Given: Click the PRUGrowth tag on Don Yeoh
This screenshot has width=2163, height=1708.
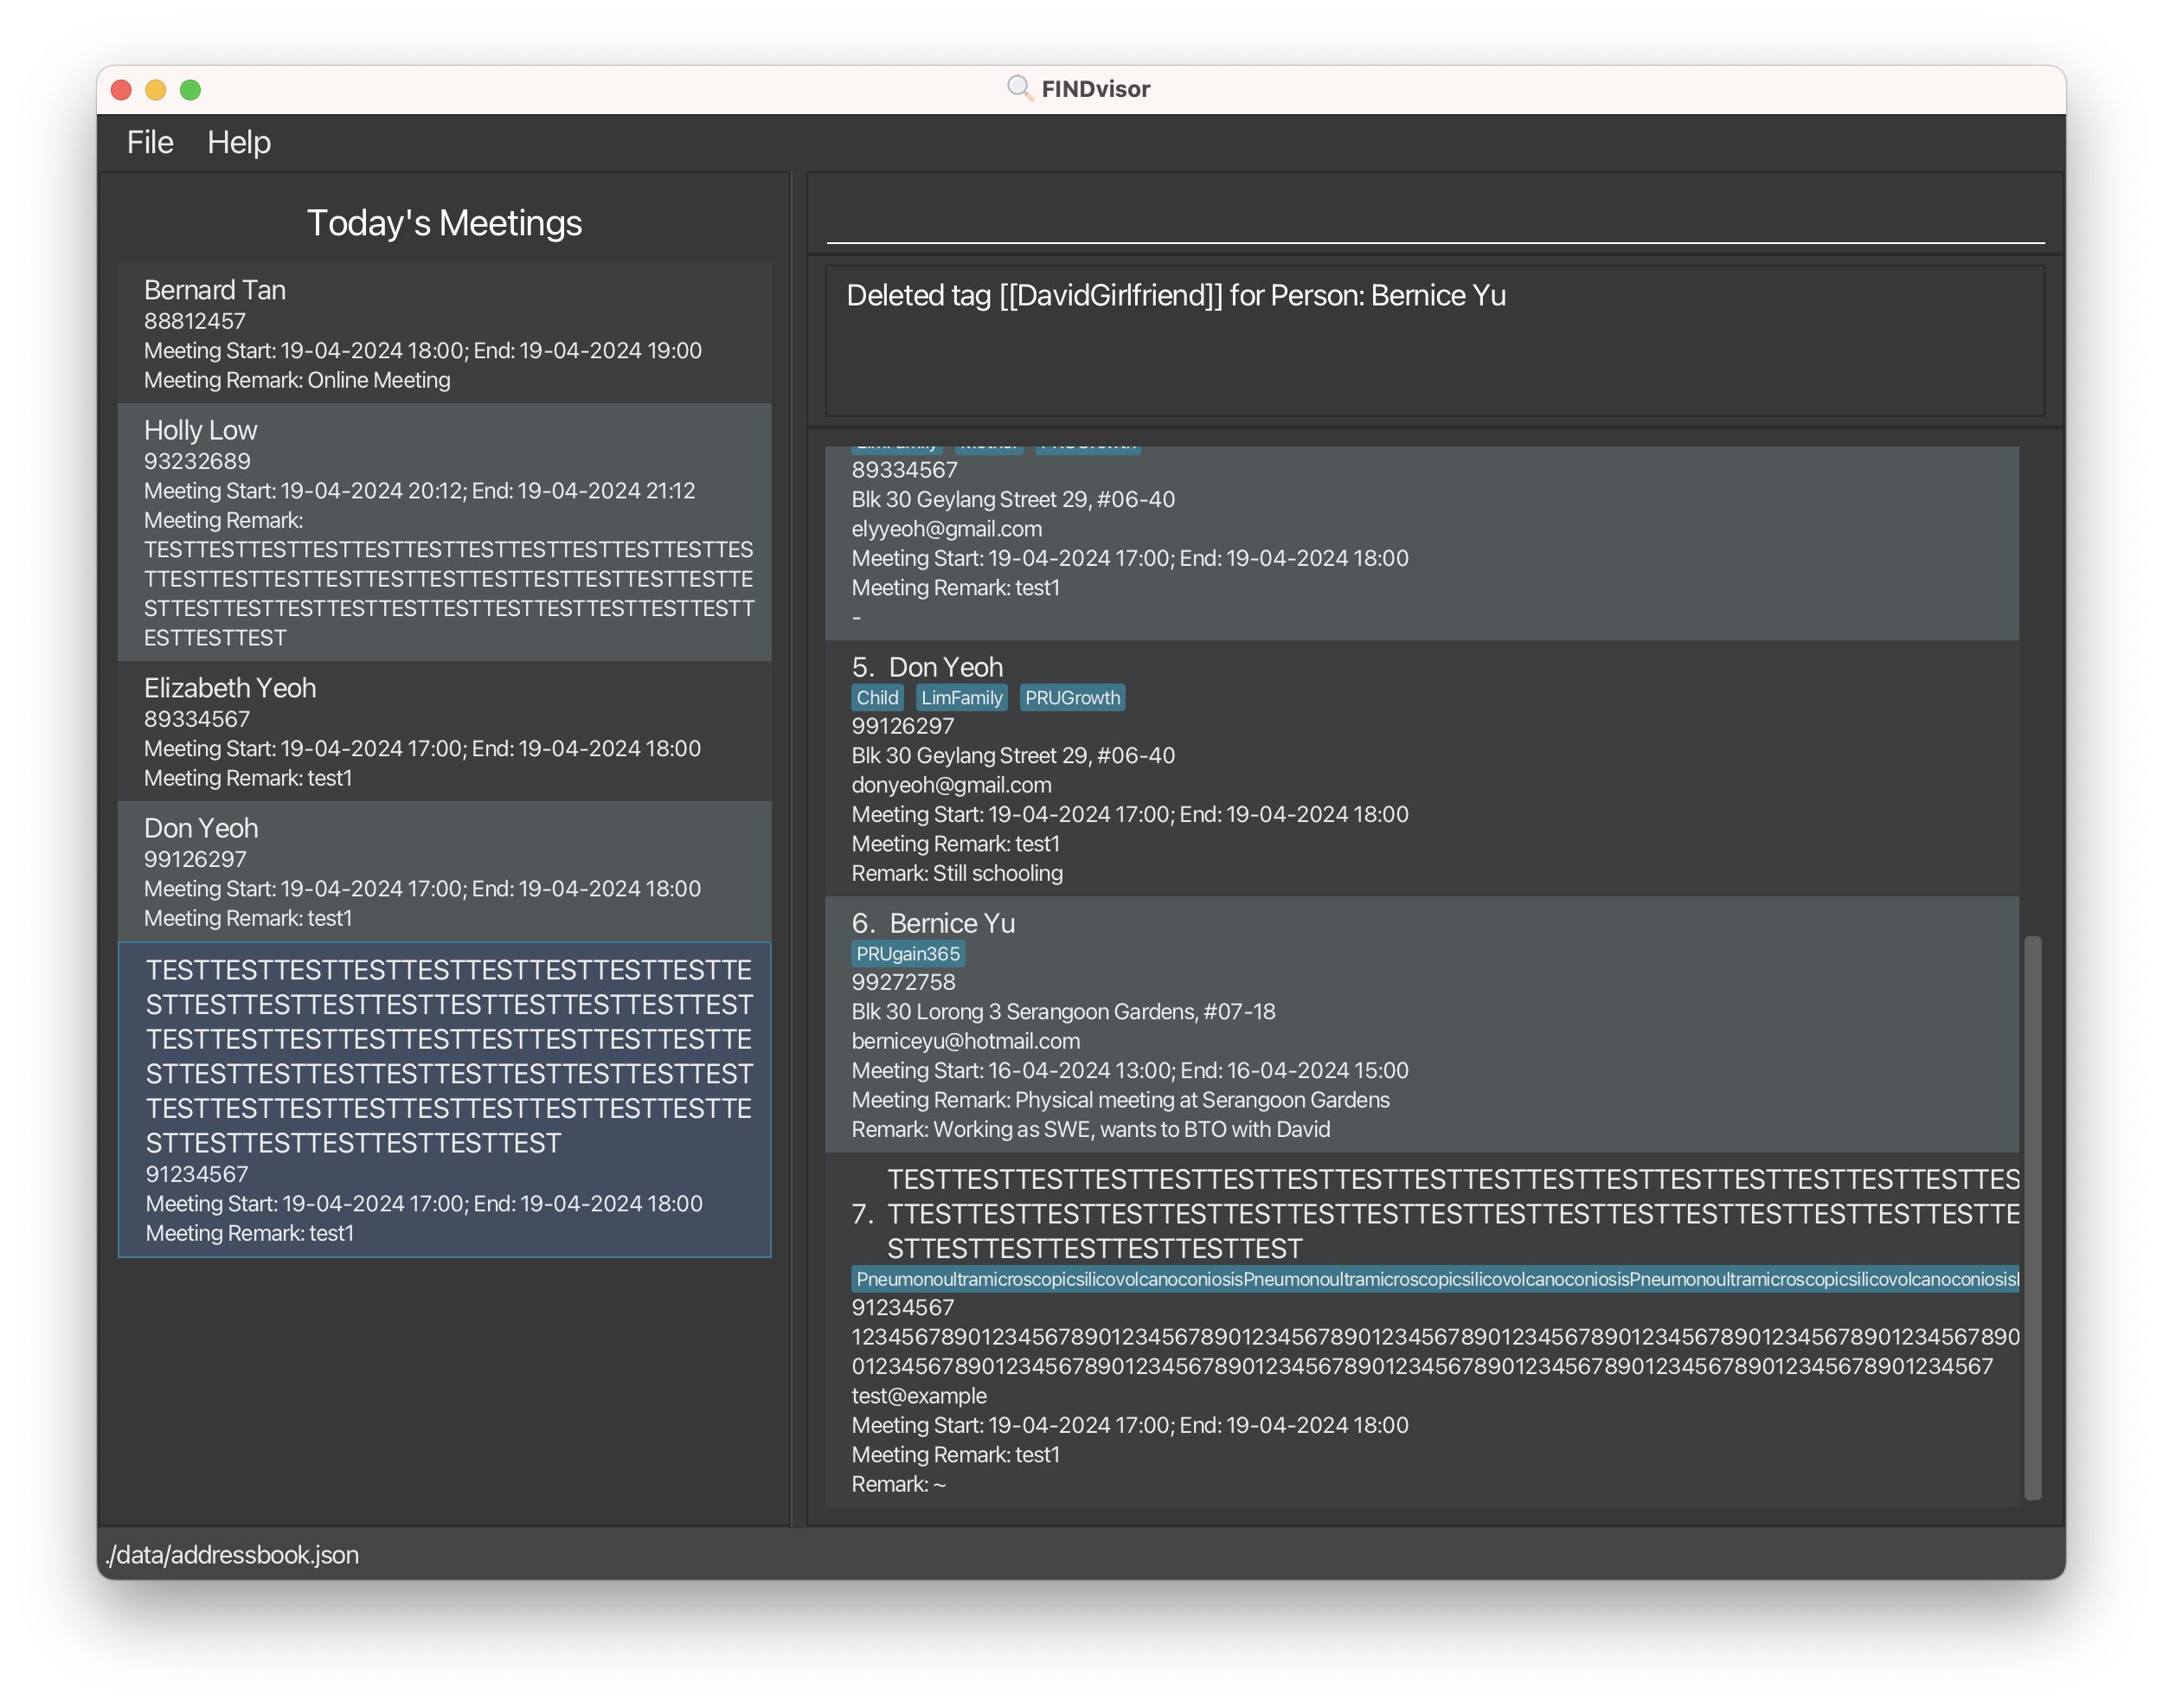Looking at the screenshot, I should tap(1072, 697).
